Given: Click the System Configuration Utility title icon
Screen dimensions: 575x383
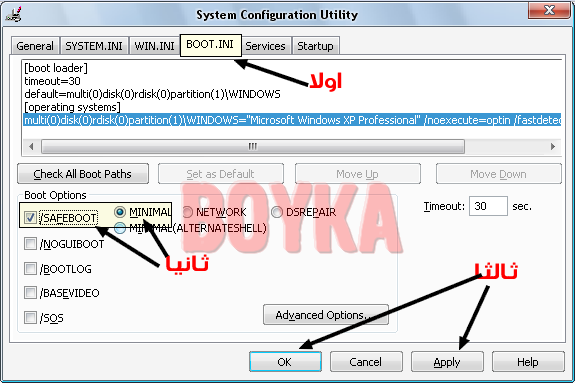Looking at the screenshot, I should 14,14.
